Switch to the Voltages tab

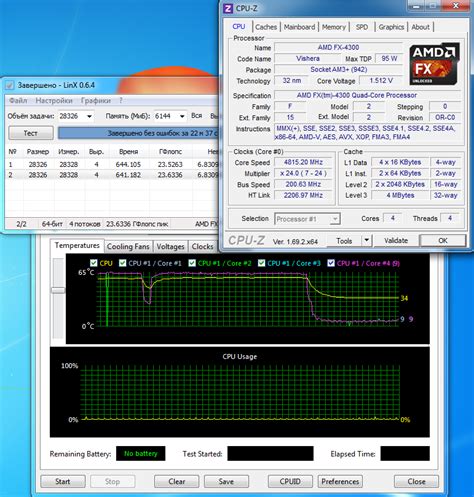(x=170, y=247)
